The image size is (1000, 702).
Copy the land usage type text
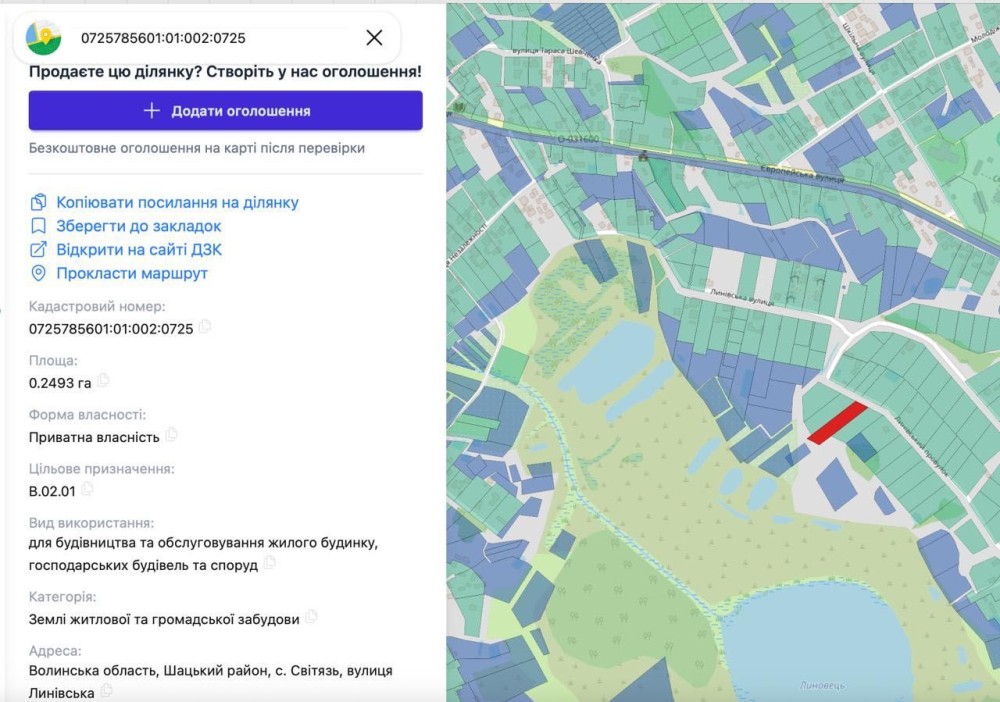270,563
